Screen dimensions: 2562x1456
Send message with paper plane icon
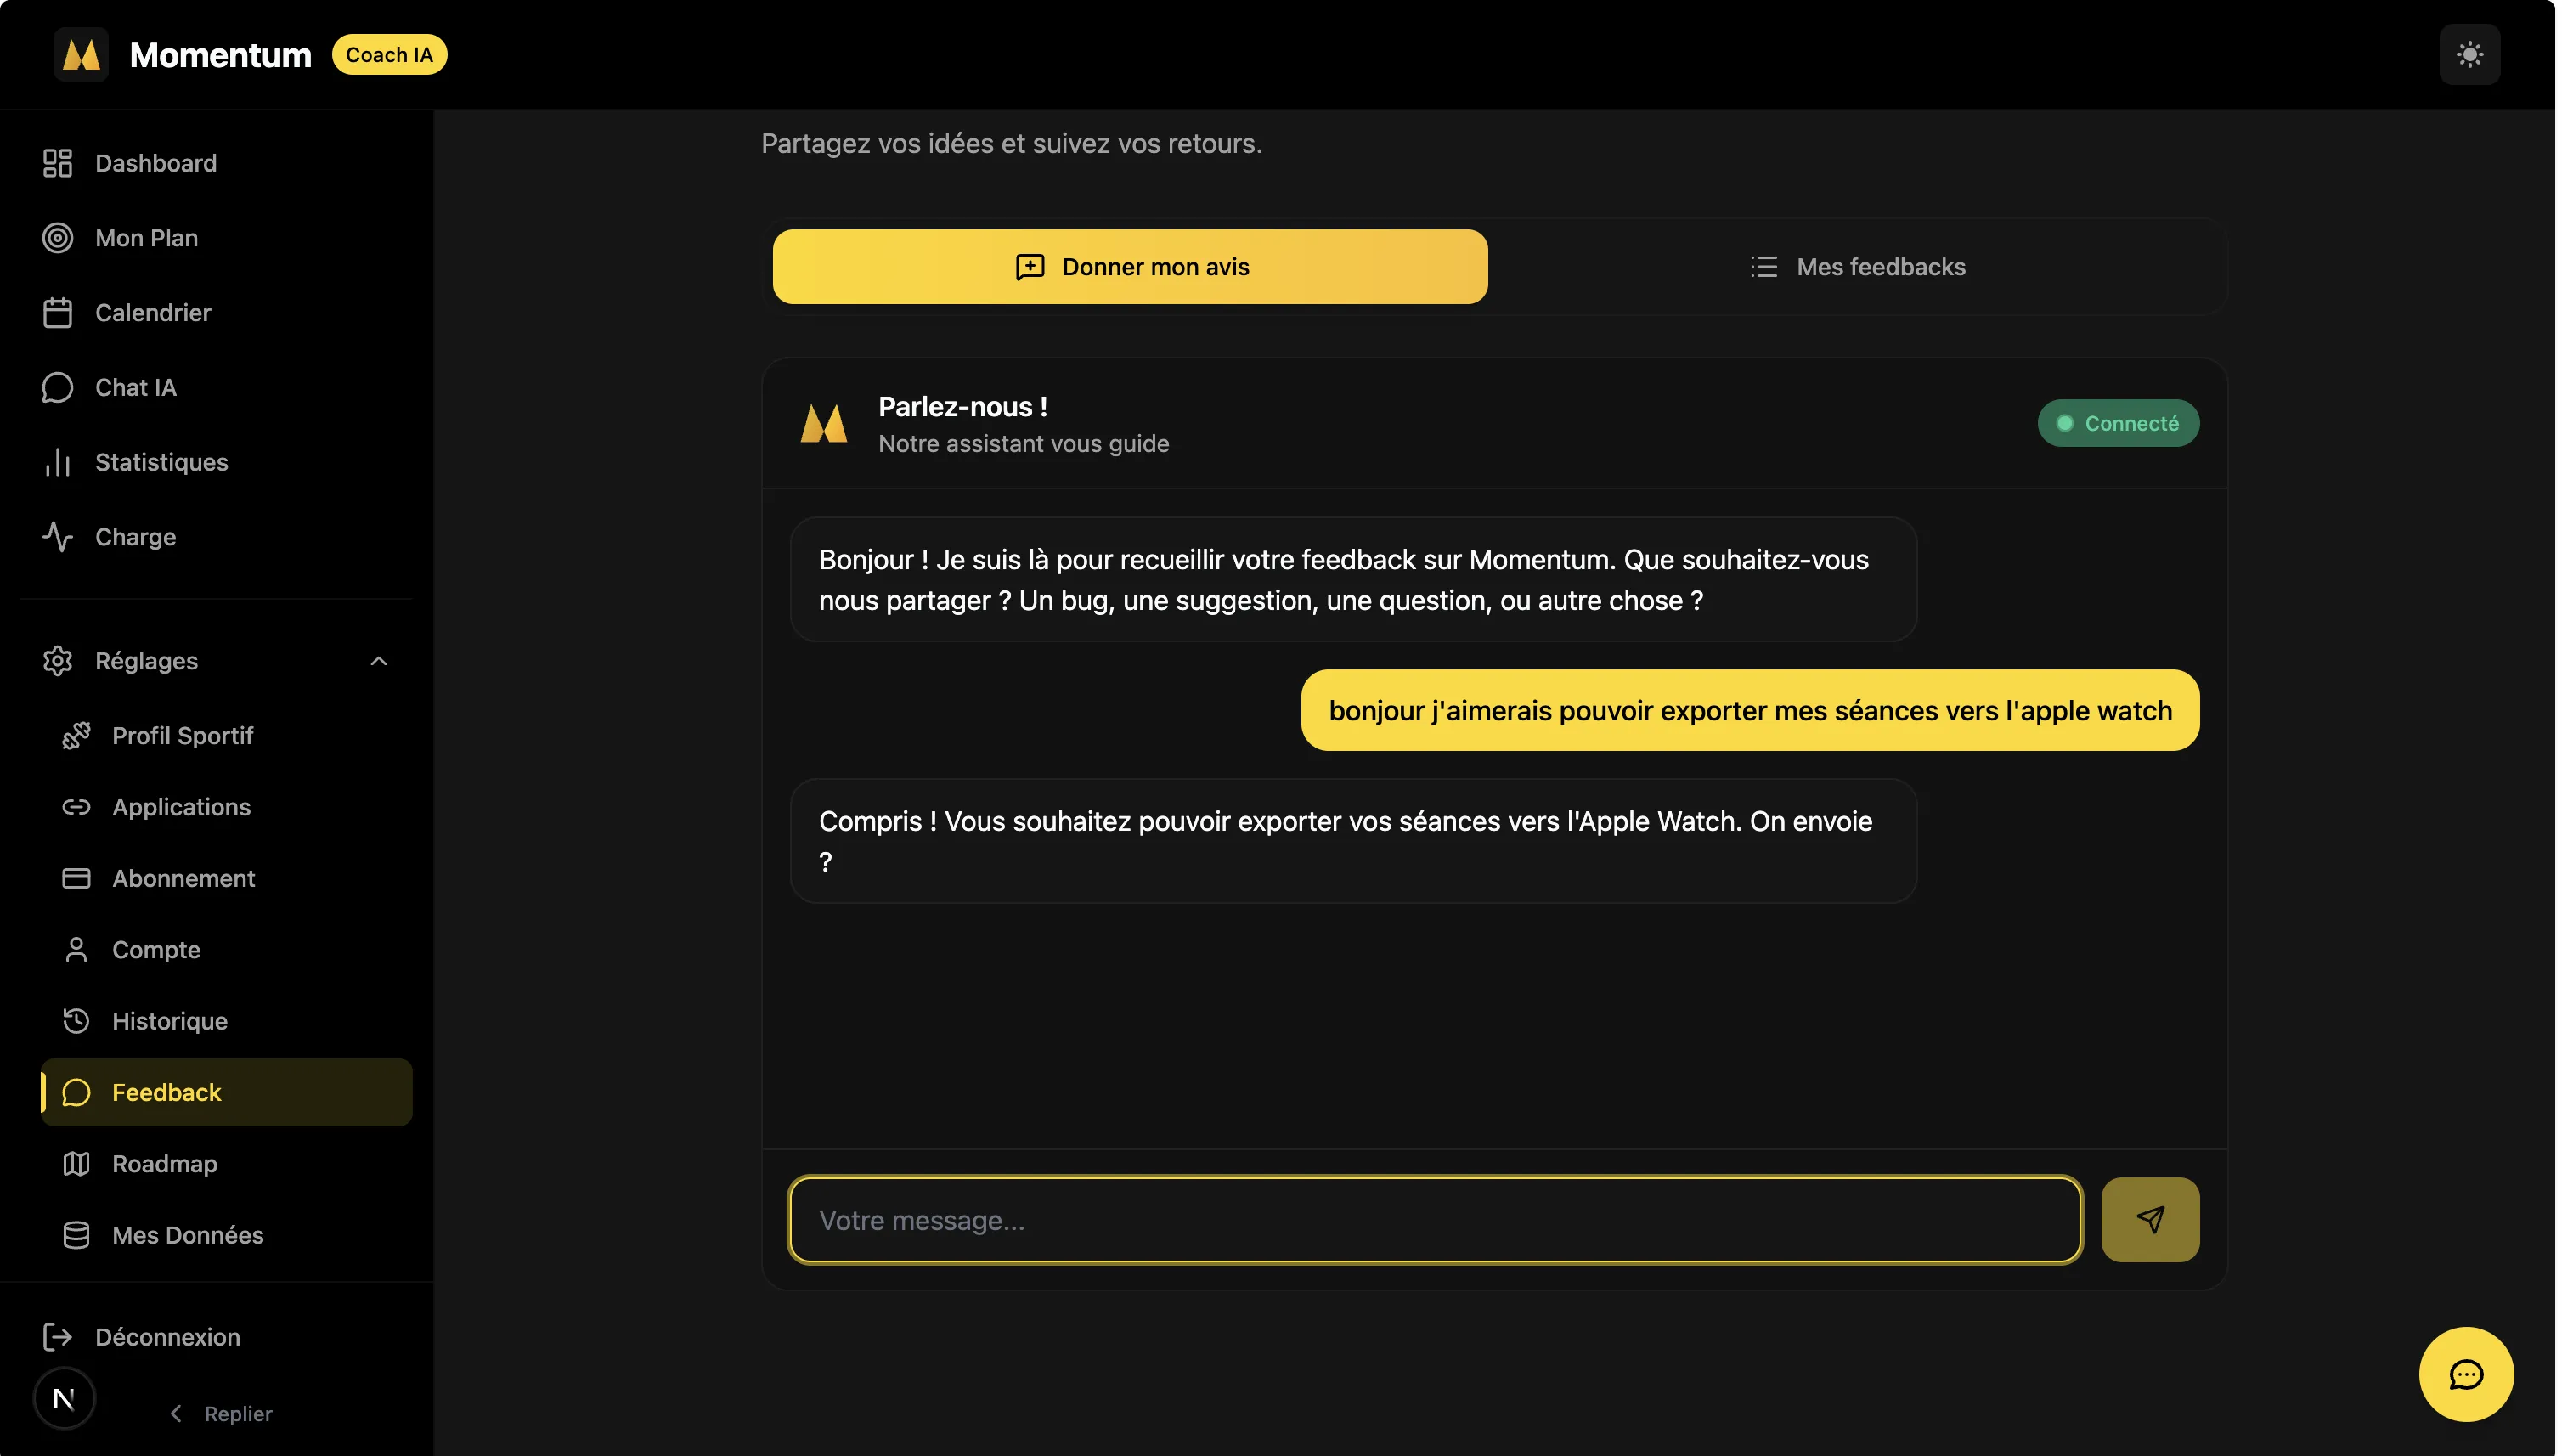click(2149, 1219)
